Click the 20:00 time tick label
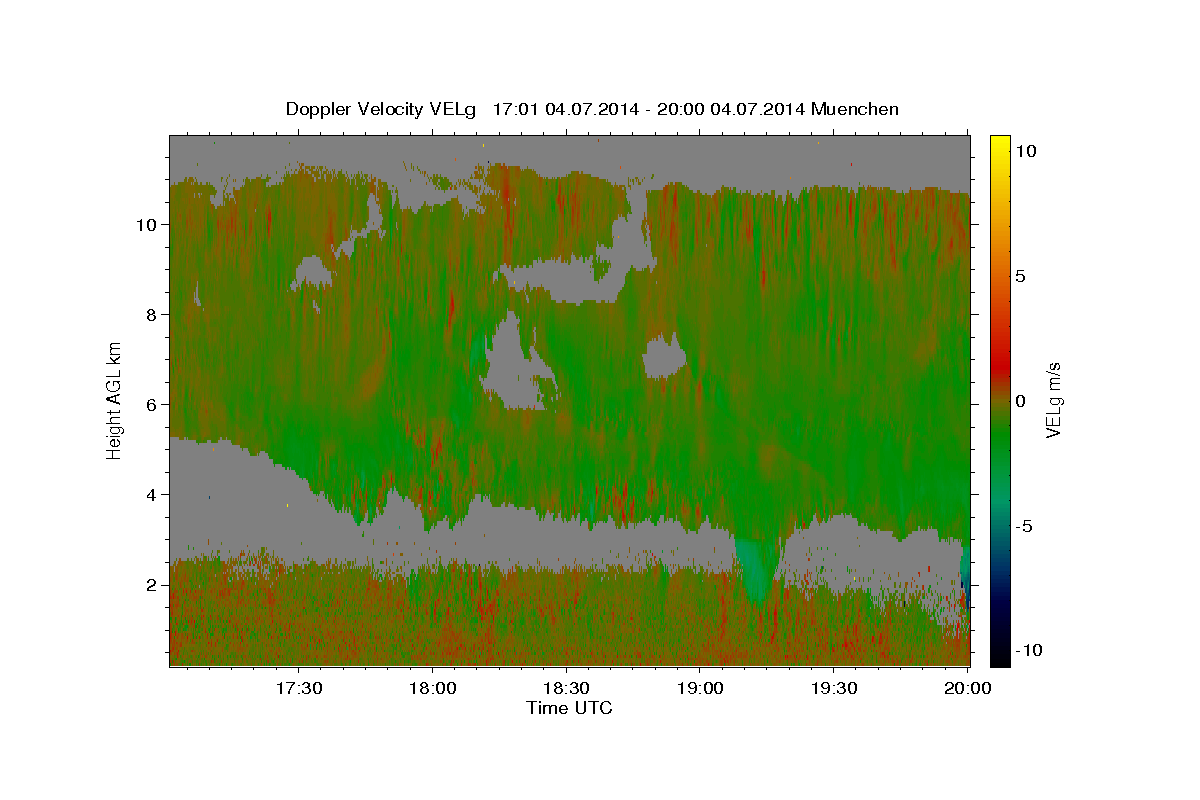Screen dimensions: 1200x800 (968, 689)
